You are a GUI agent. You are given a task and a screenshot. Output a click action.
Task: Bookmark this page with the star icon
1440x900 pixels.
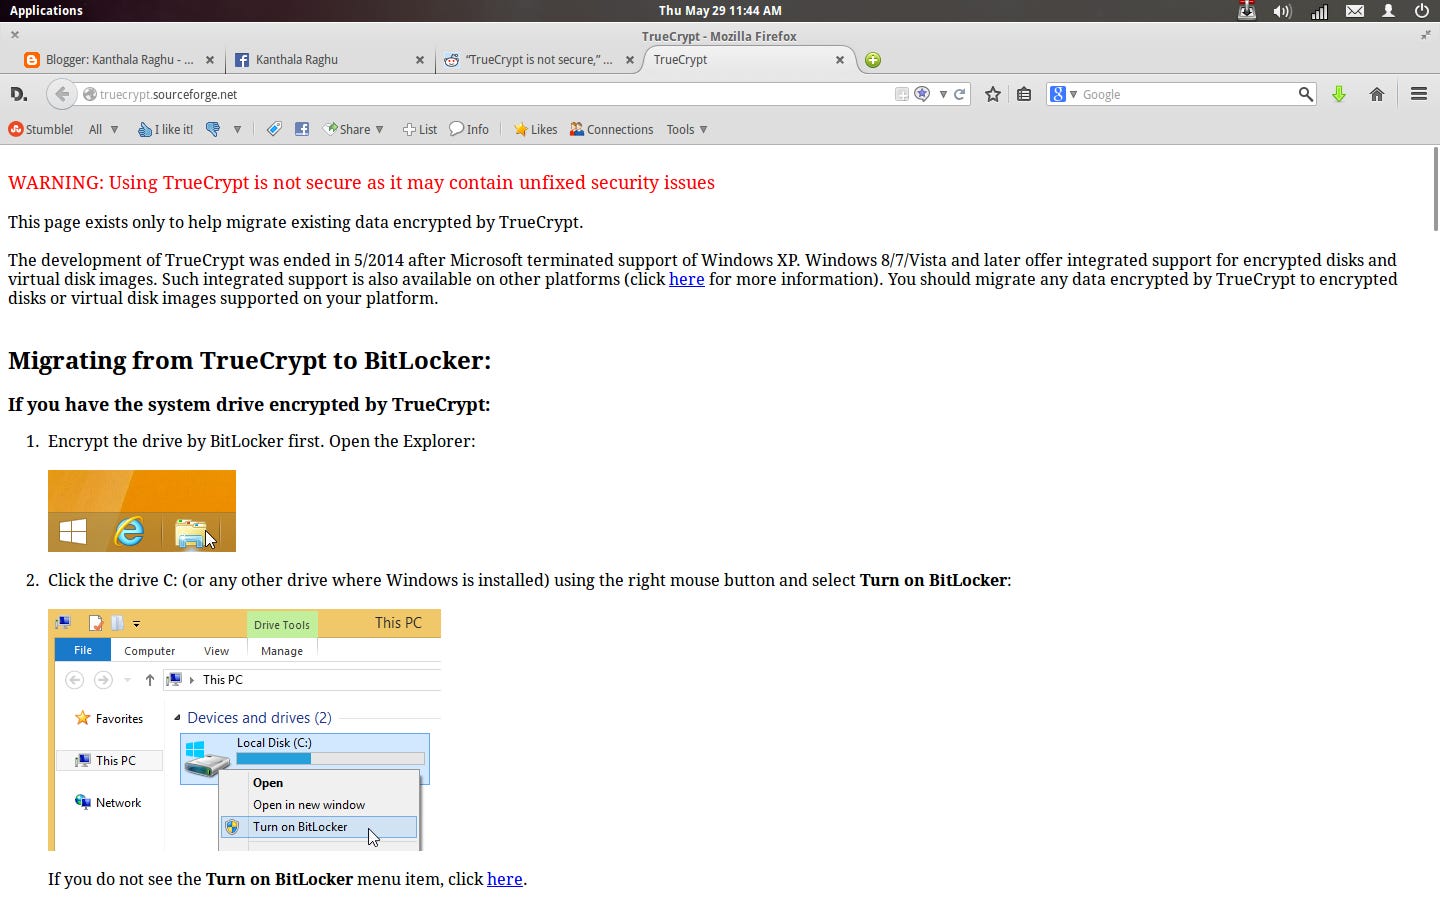(992, 94)
